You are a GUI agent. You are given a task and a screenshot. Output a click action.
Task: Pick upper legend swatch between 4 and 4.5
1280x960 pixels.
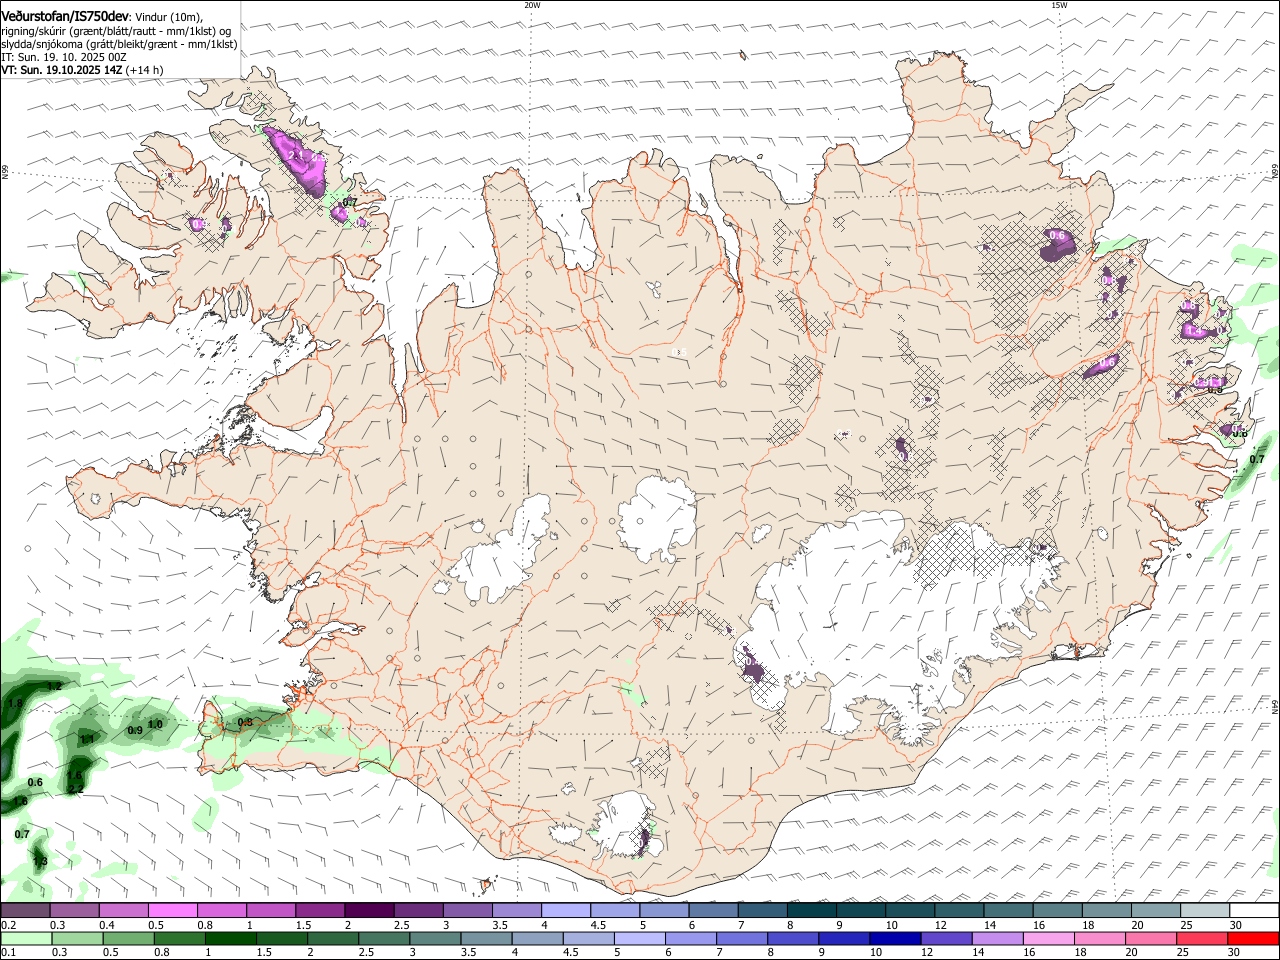[x=565, y=911]
